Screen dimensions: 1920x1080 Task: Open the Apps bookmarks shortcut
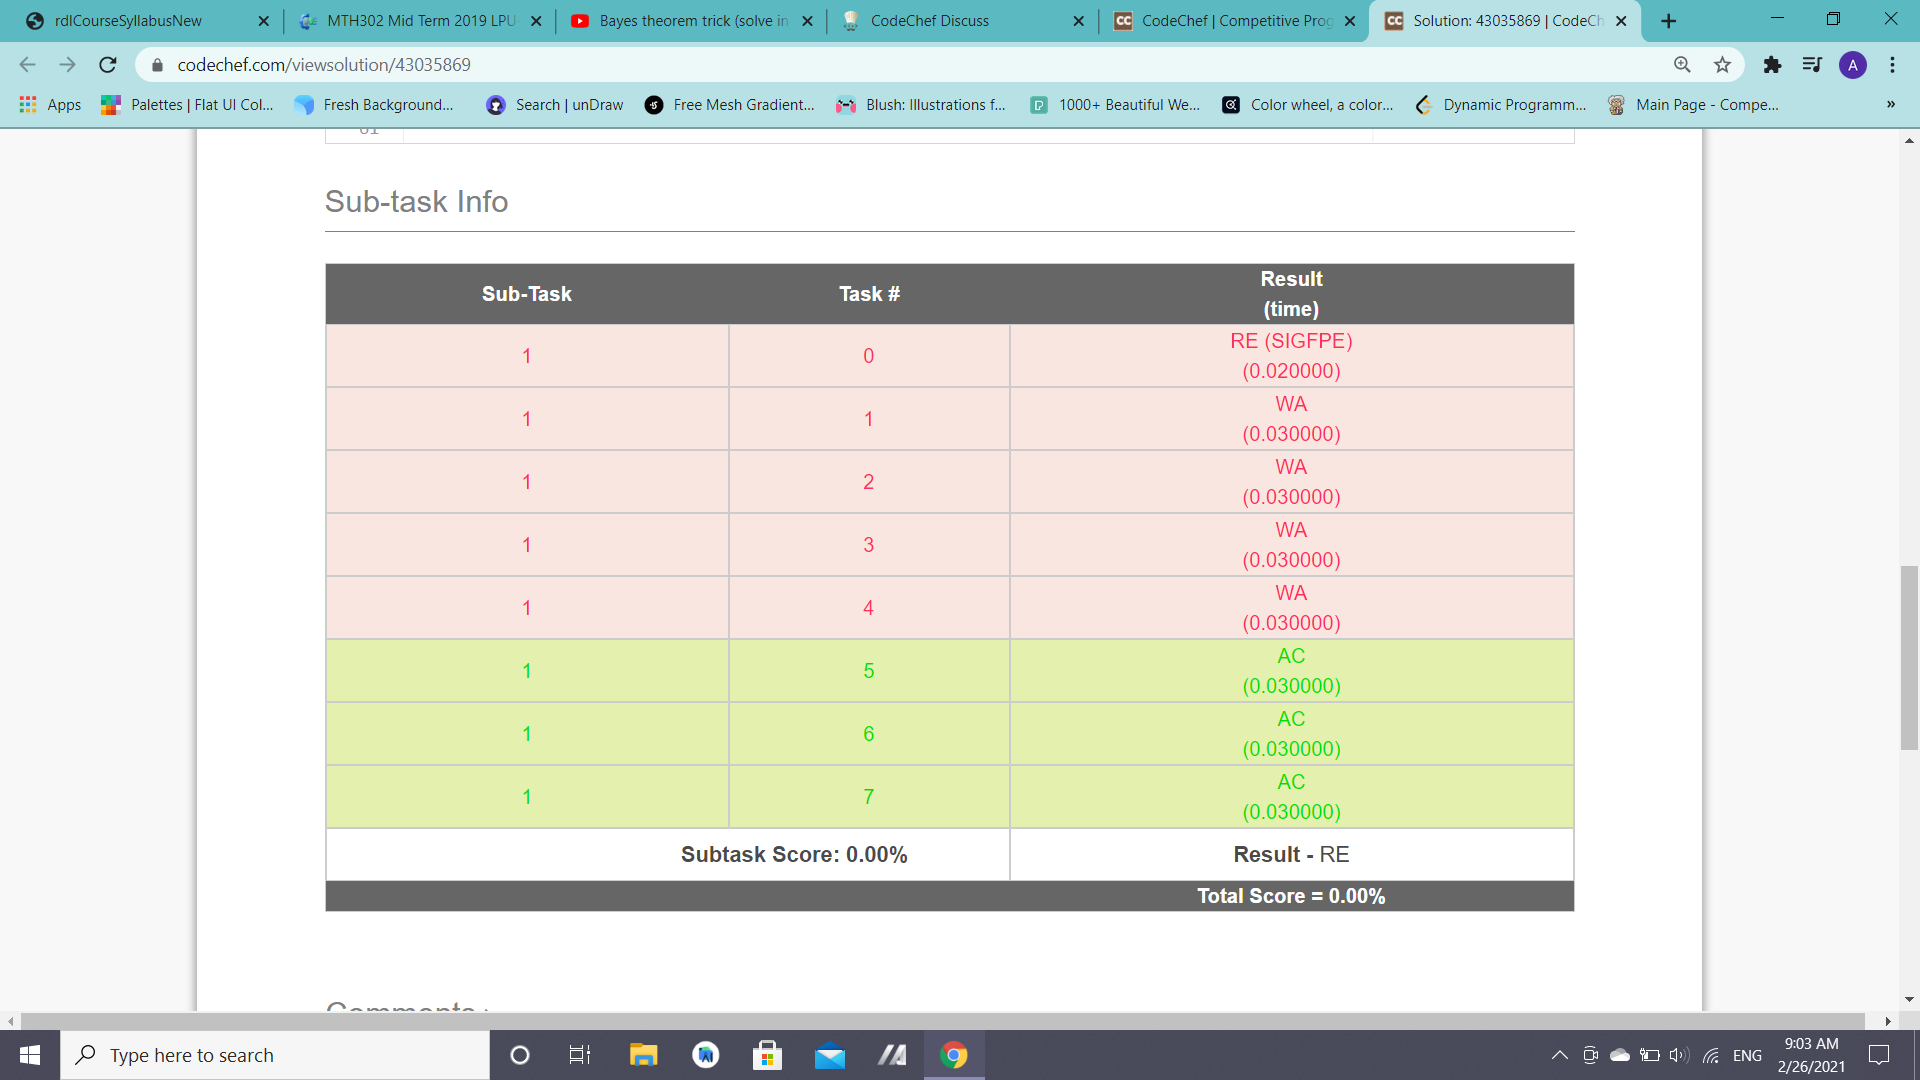click(x=50, y=105)
